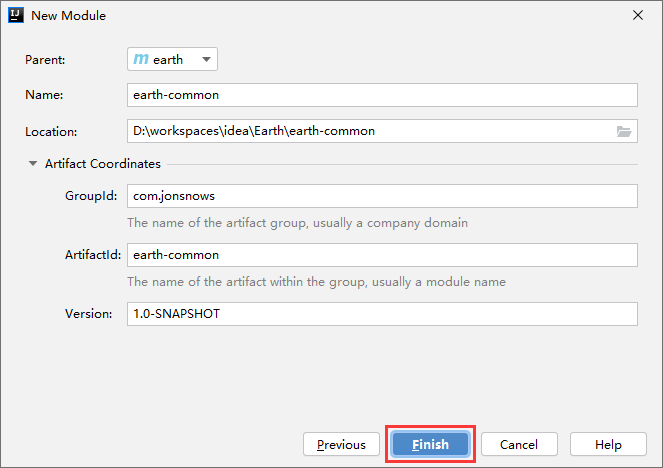
Task: Click the 'New Module' title bar text
Action: 70,16
